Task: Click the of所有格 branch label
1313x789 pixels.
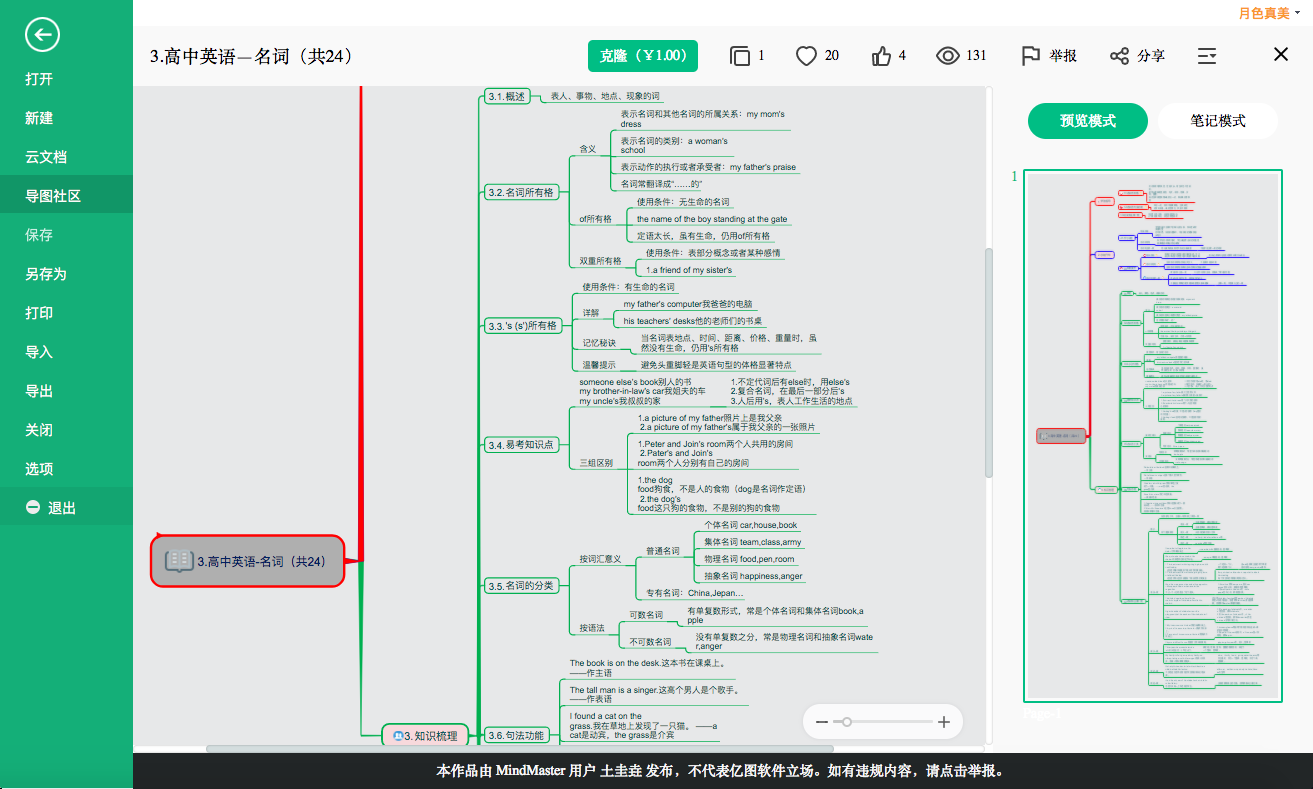Action: (x=596, y=218)
